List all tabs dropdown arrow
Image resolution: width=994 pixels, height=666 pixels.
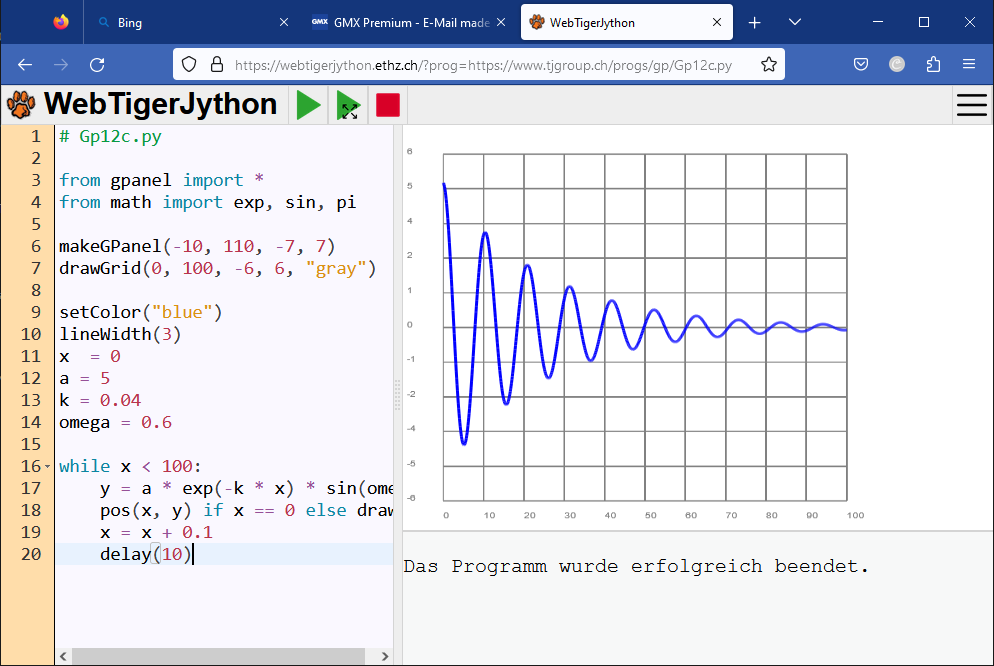pos(795,22)
